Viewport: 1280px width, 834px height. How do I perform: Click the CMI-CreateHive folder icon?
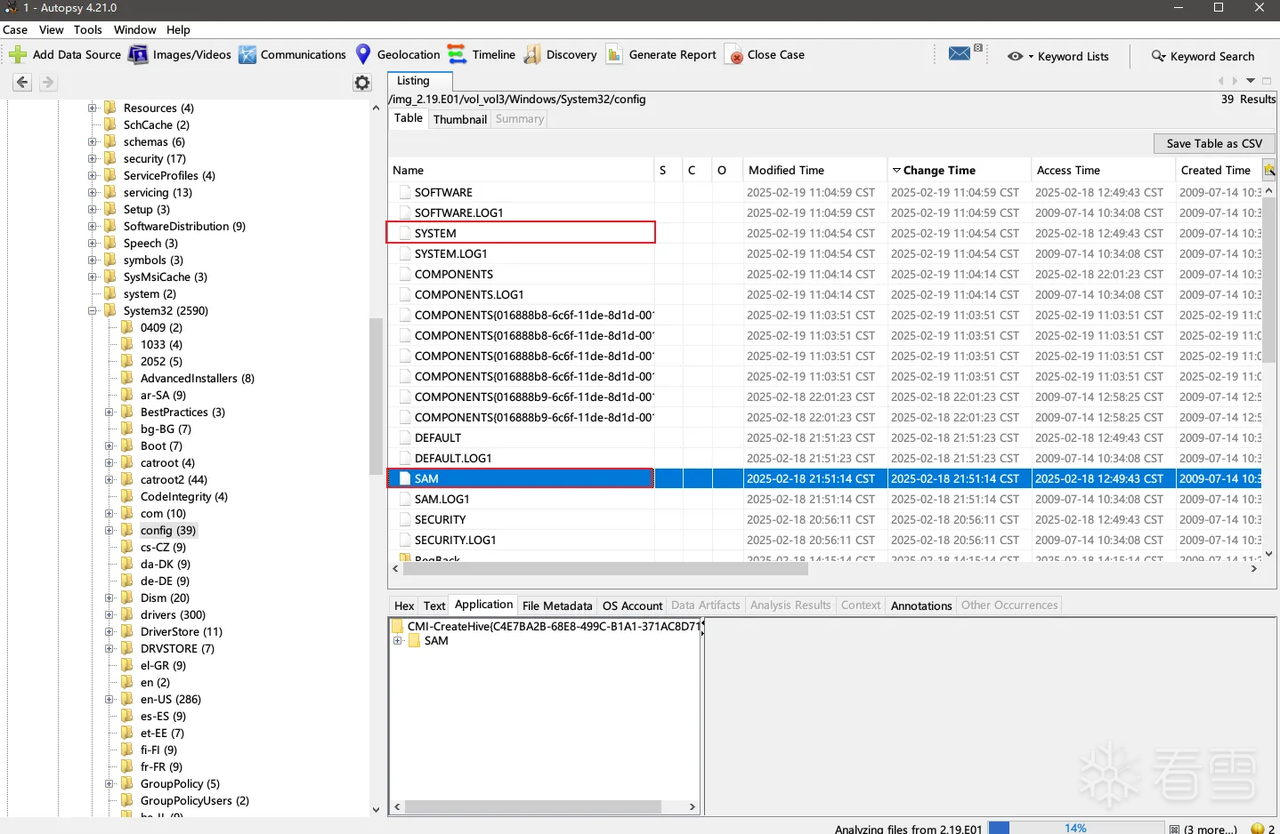point(398,626)
